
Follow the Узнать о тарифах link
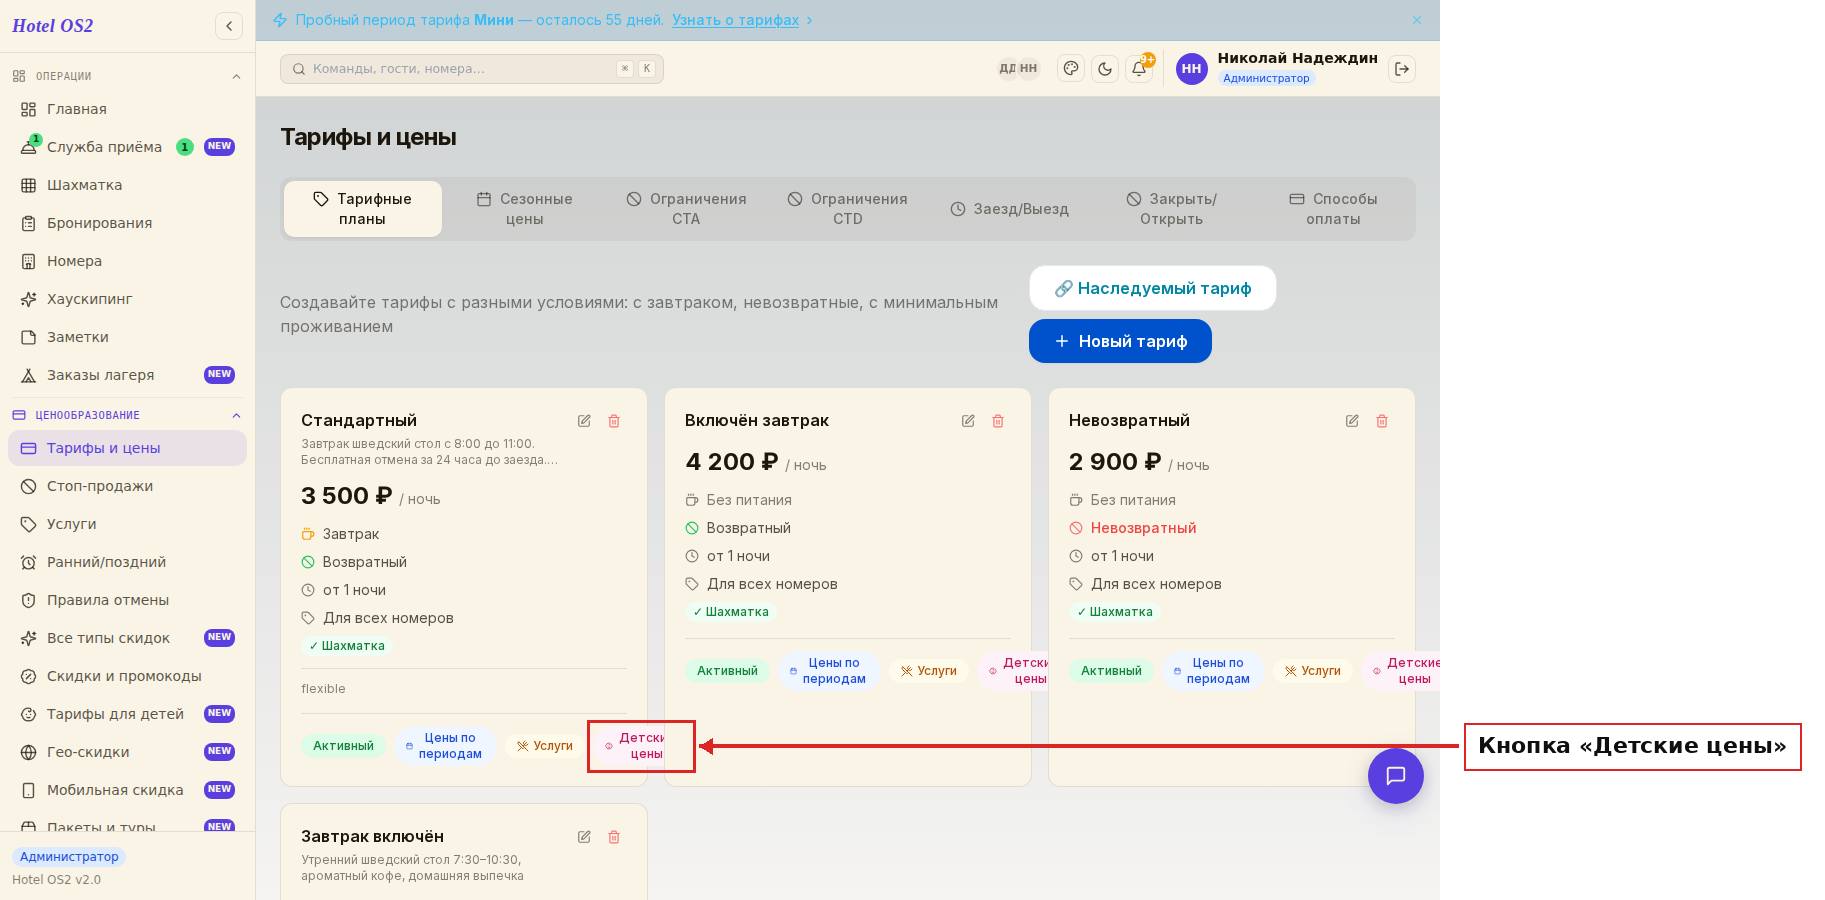click(x=735, y=20)
